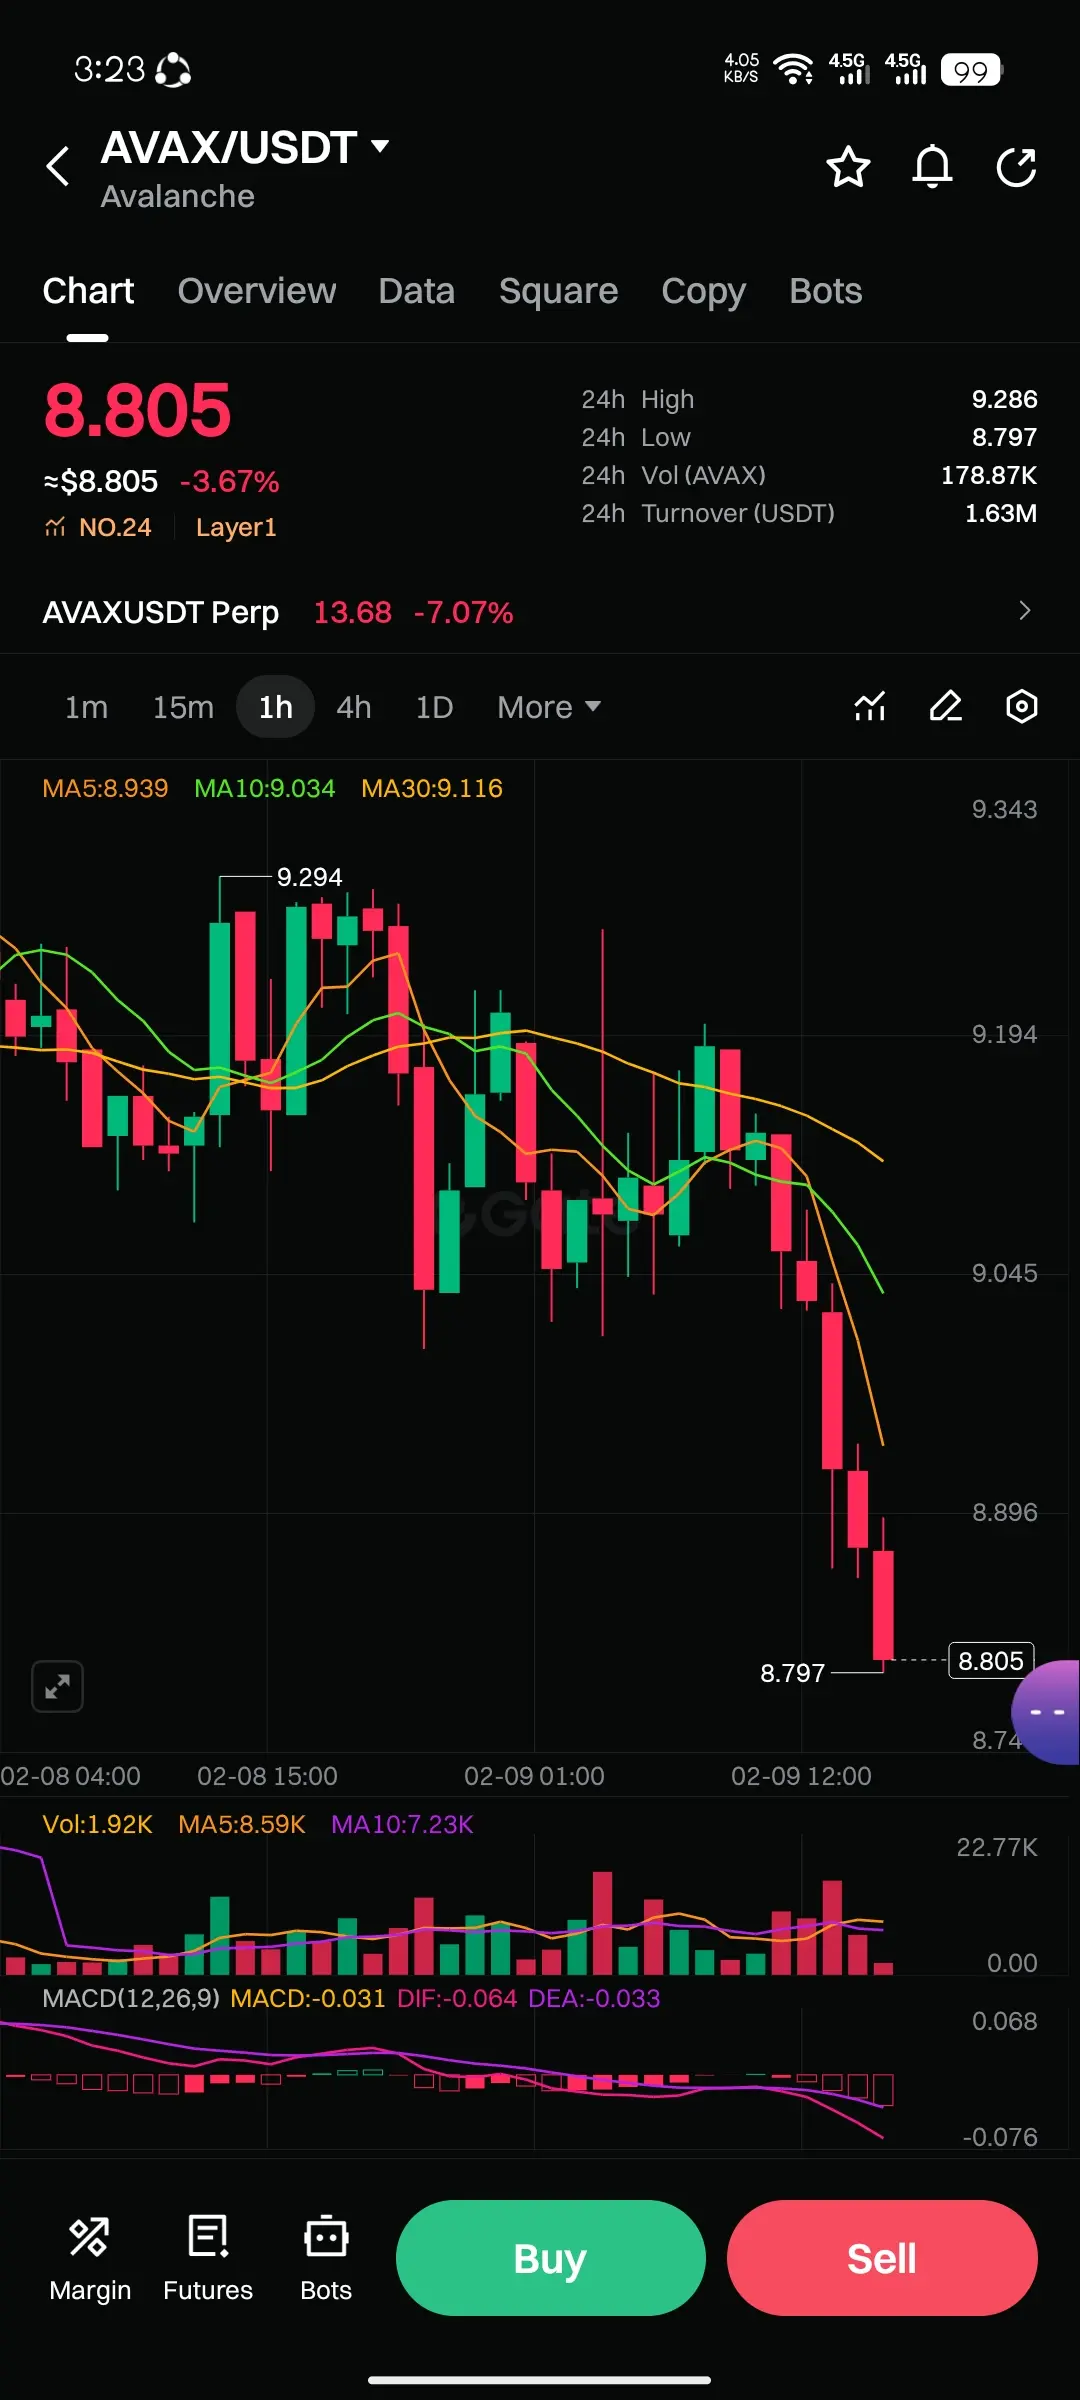Tap the 02-09 12:00 time label

pos(801,1776)
